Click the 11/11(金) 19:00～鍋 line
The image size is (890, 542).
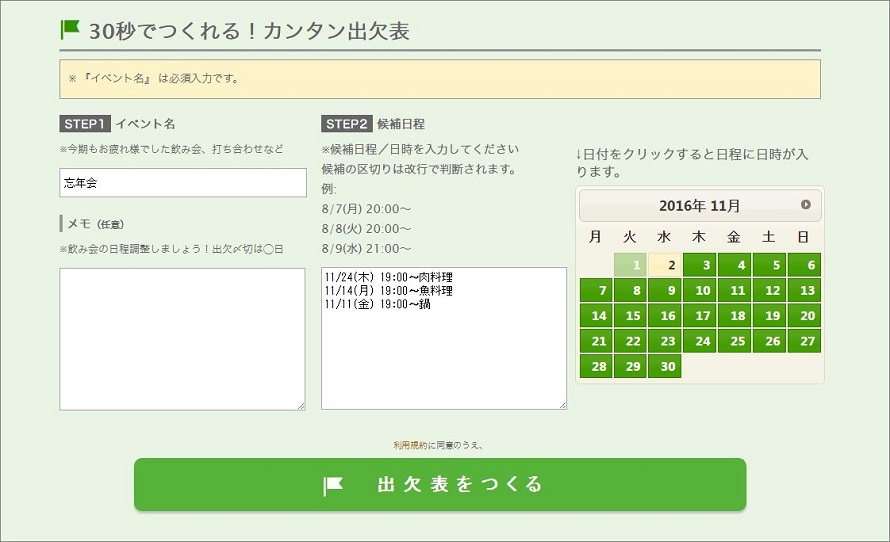[378, 304]
